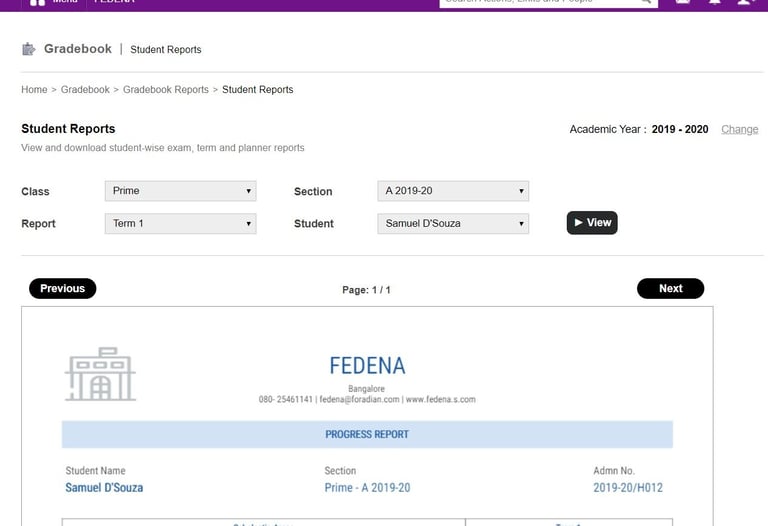Open the user profile icon
This screenshot has width=768, height=526.
click(x=745, y=2)
